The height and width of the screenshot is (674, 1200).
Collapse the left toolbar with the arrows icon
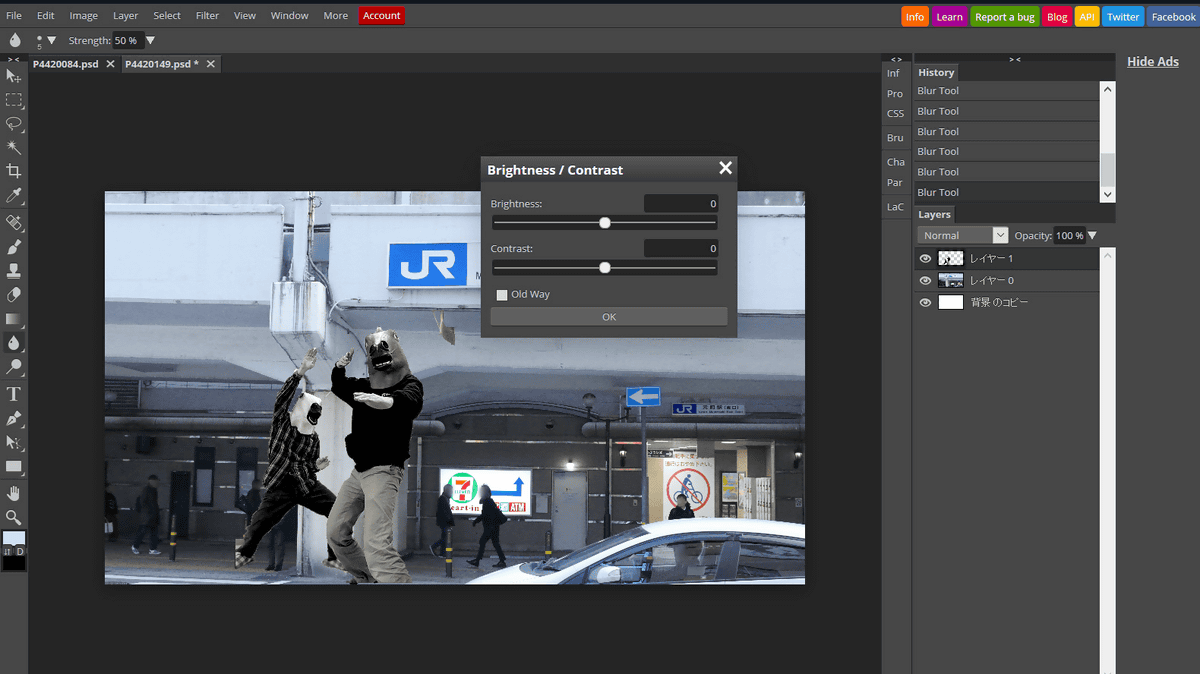(x=13, y=59)
